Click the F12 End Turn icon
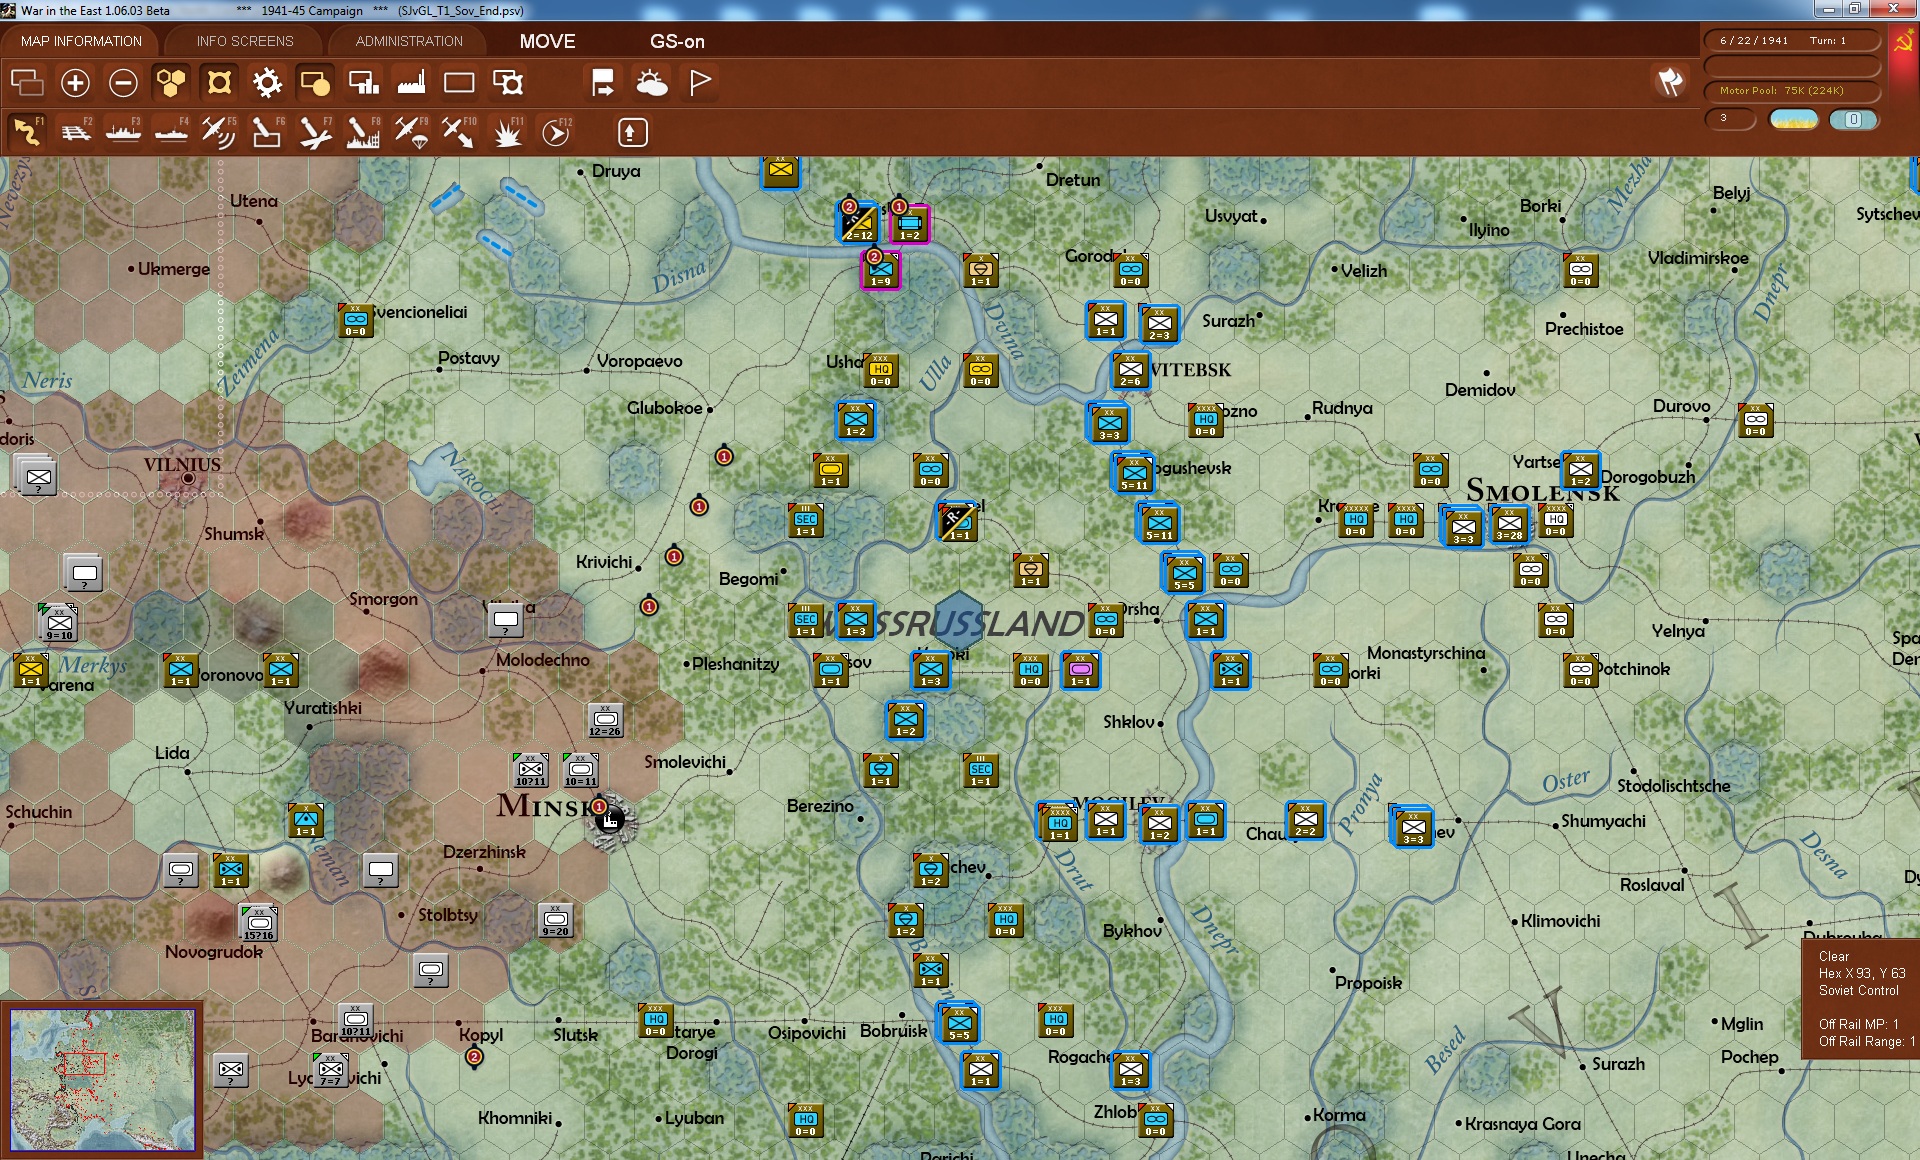The height and width of the screenshot is (1160, 1920). (x=556, y=132)
